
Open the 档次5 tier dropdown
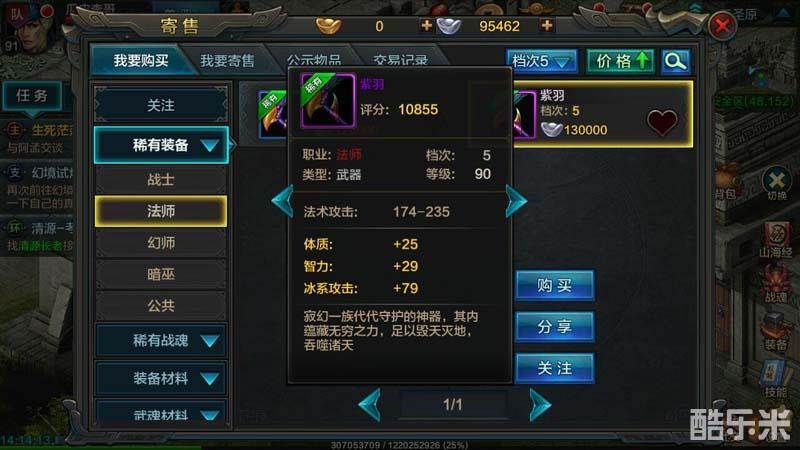[541, 62]
